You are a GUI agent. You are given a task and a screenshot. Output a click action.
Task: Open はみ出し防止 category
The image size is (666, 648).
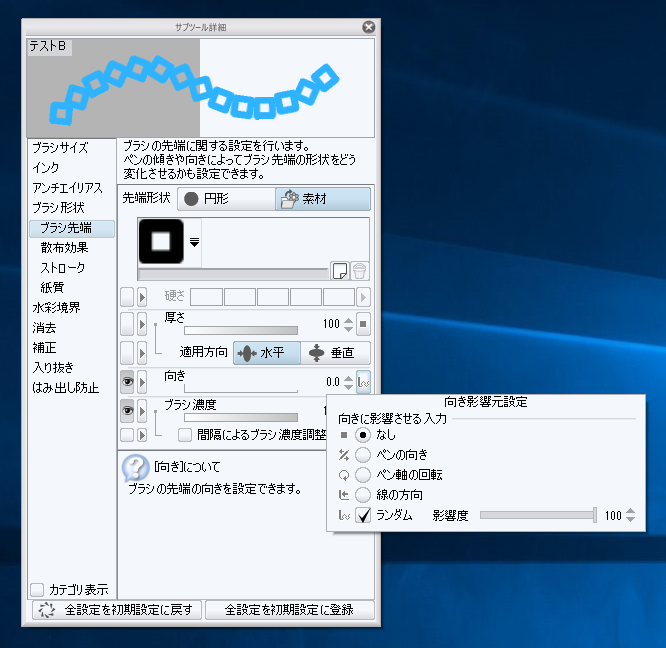[66, 388]
